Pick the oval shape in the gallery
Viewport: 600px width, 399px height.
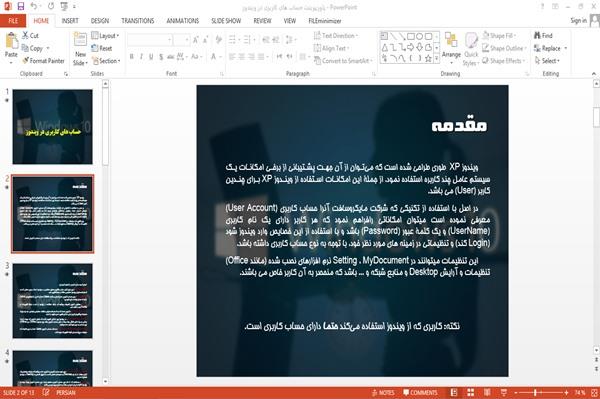tap(419, 37)
